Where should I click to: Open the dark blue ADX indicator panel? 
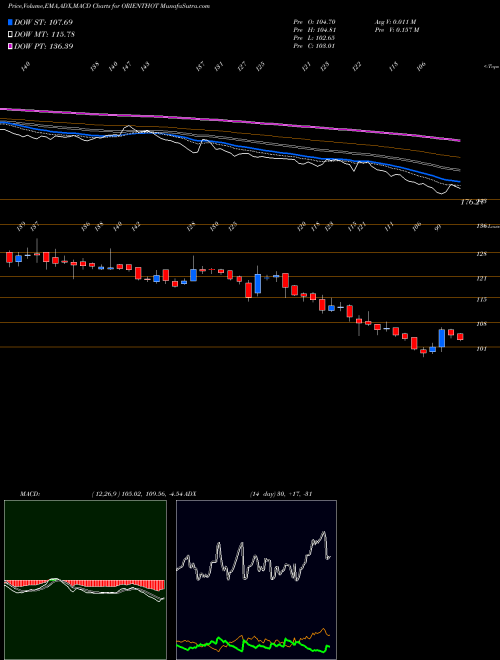click(x=256, y=580)
